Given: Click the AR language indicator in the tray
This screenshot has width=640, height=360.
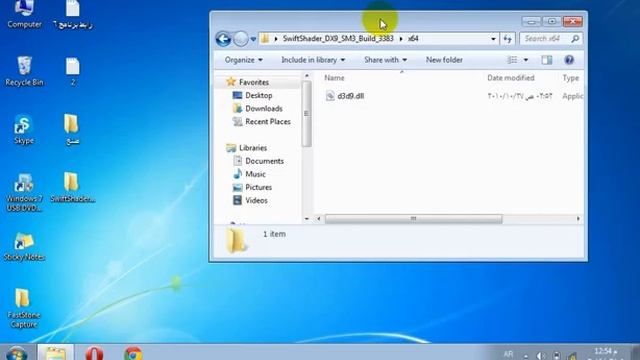Looking at the screenshot, I should pos(508,354).
